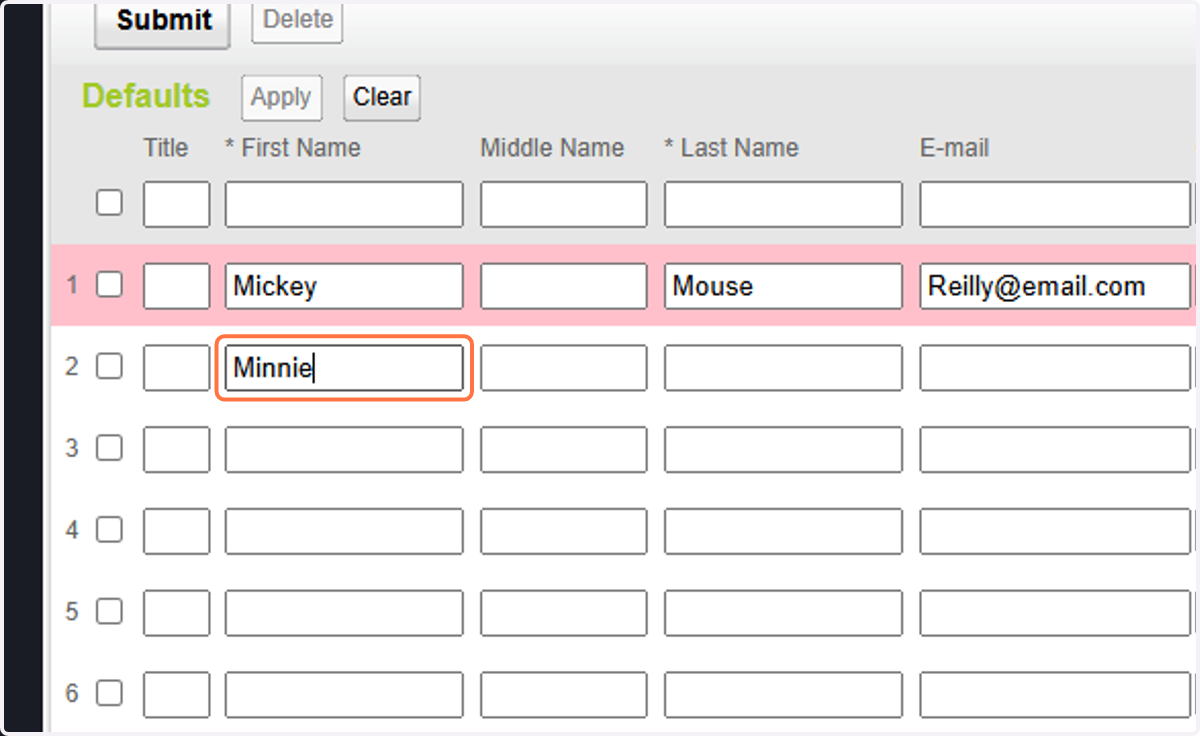Click row 4 Last Name field
The width and height of the screenshot is (1200, 736).
[x=783, y=531]
